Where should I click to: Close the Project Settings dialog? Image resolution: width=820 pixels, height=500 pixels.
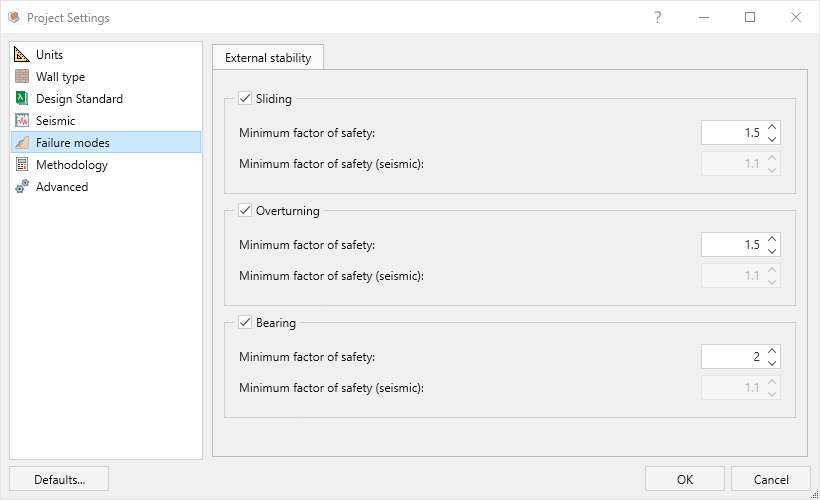(796, 17)
